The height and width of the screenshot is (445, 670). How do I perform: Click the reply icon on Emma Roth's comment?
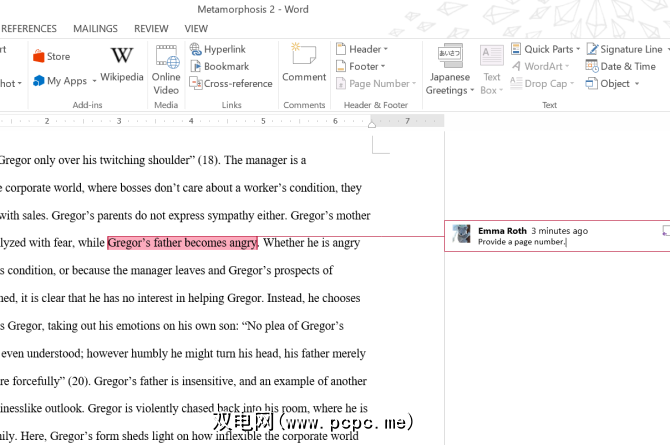coord(666,231)
